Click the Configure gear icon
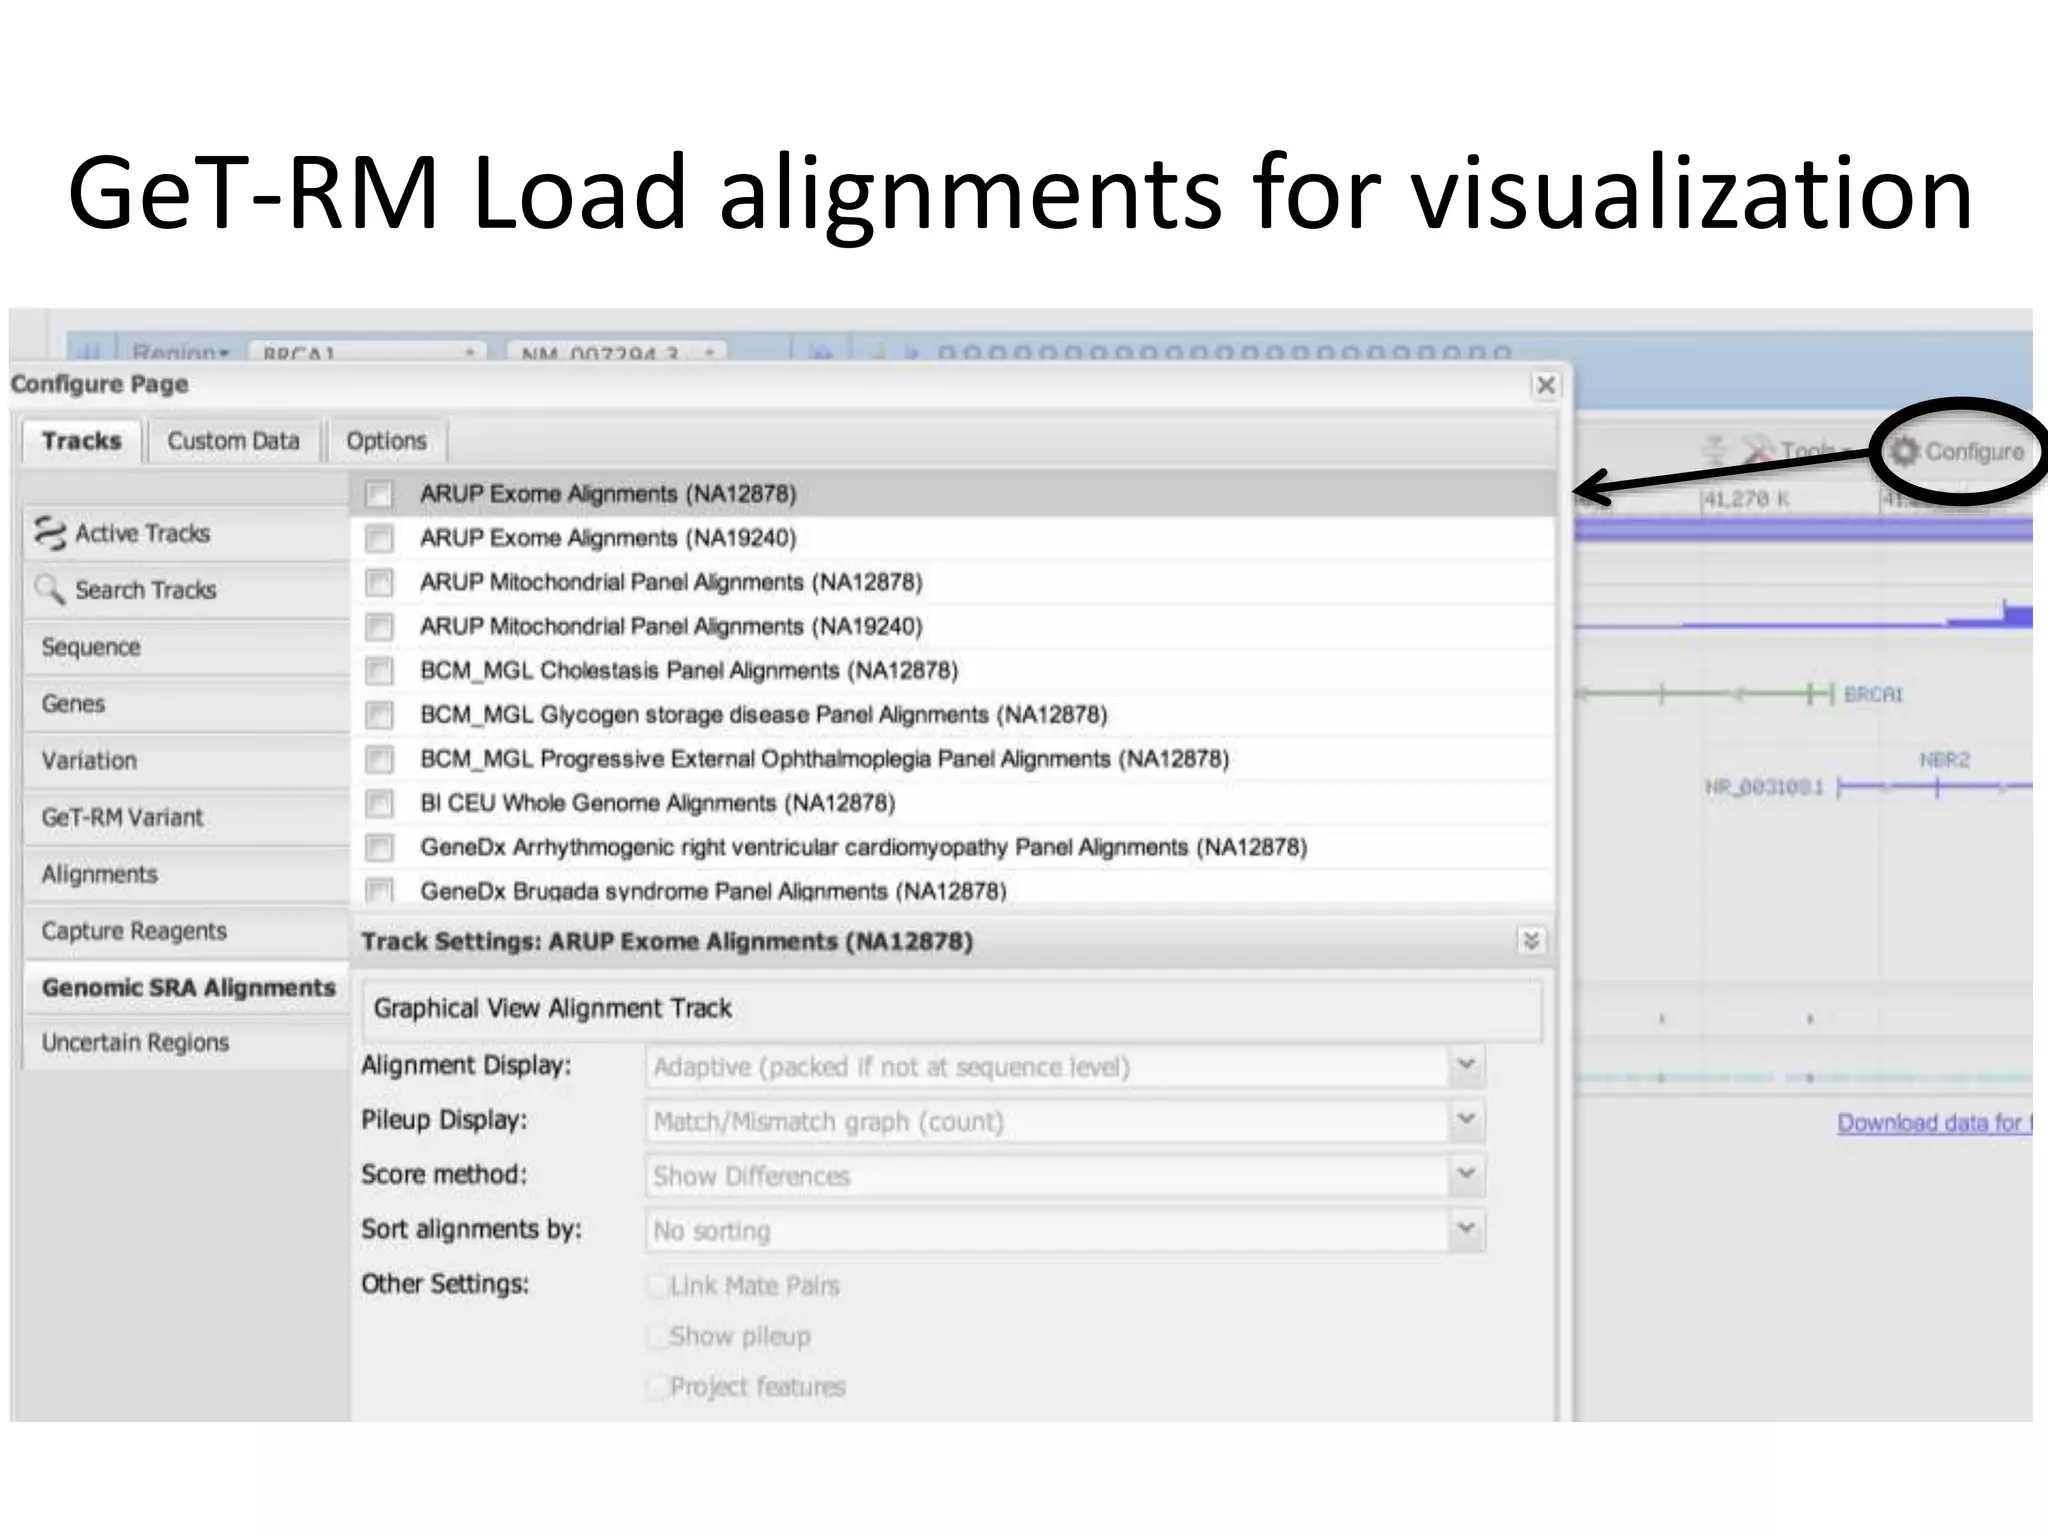 click(x=1904, y=452)
